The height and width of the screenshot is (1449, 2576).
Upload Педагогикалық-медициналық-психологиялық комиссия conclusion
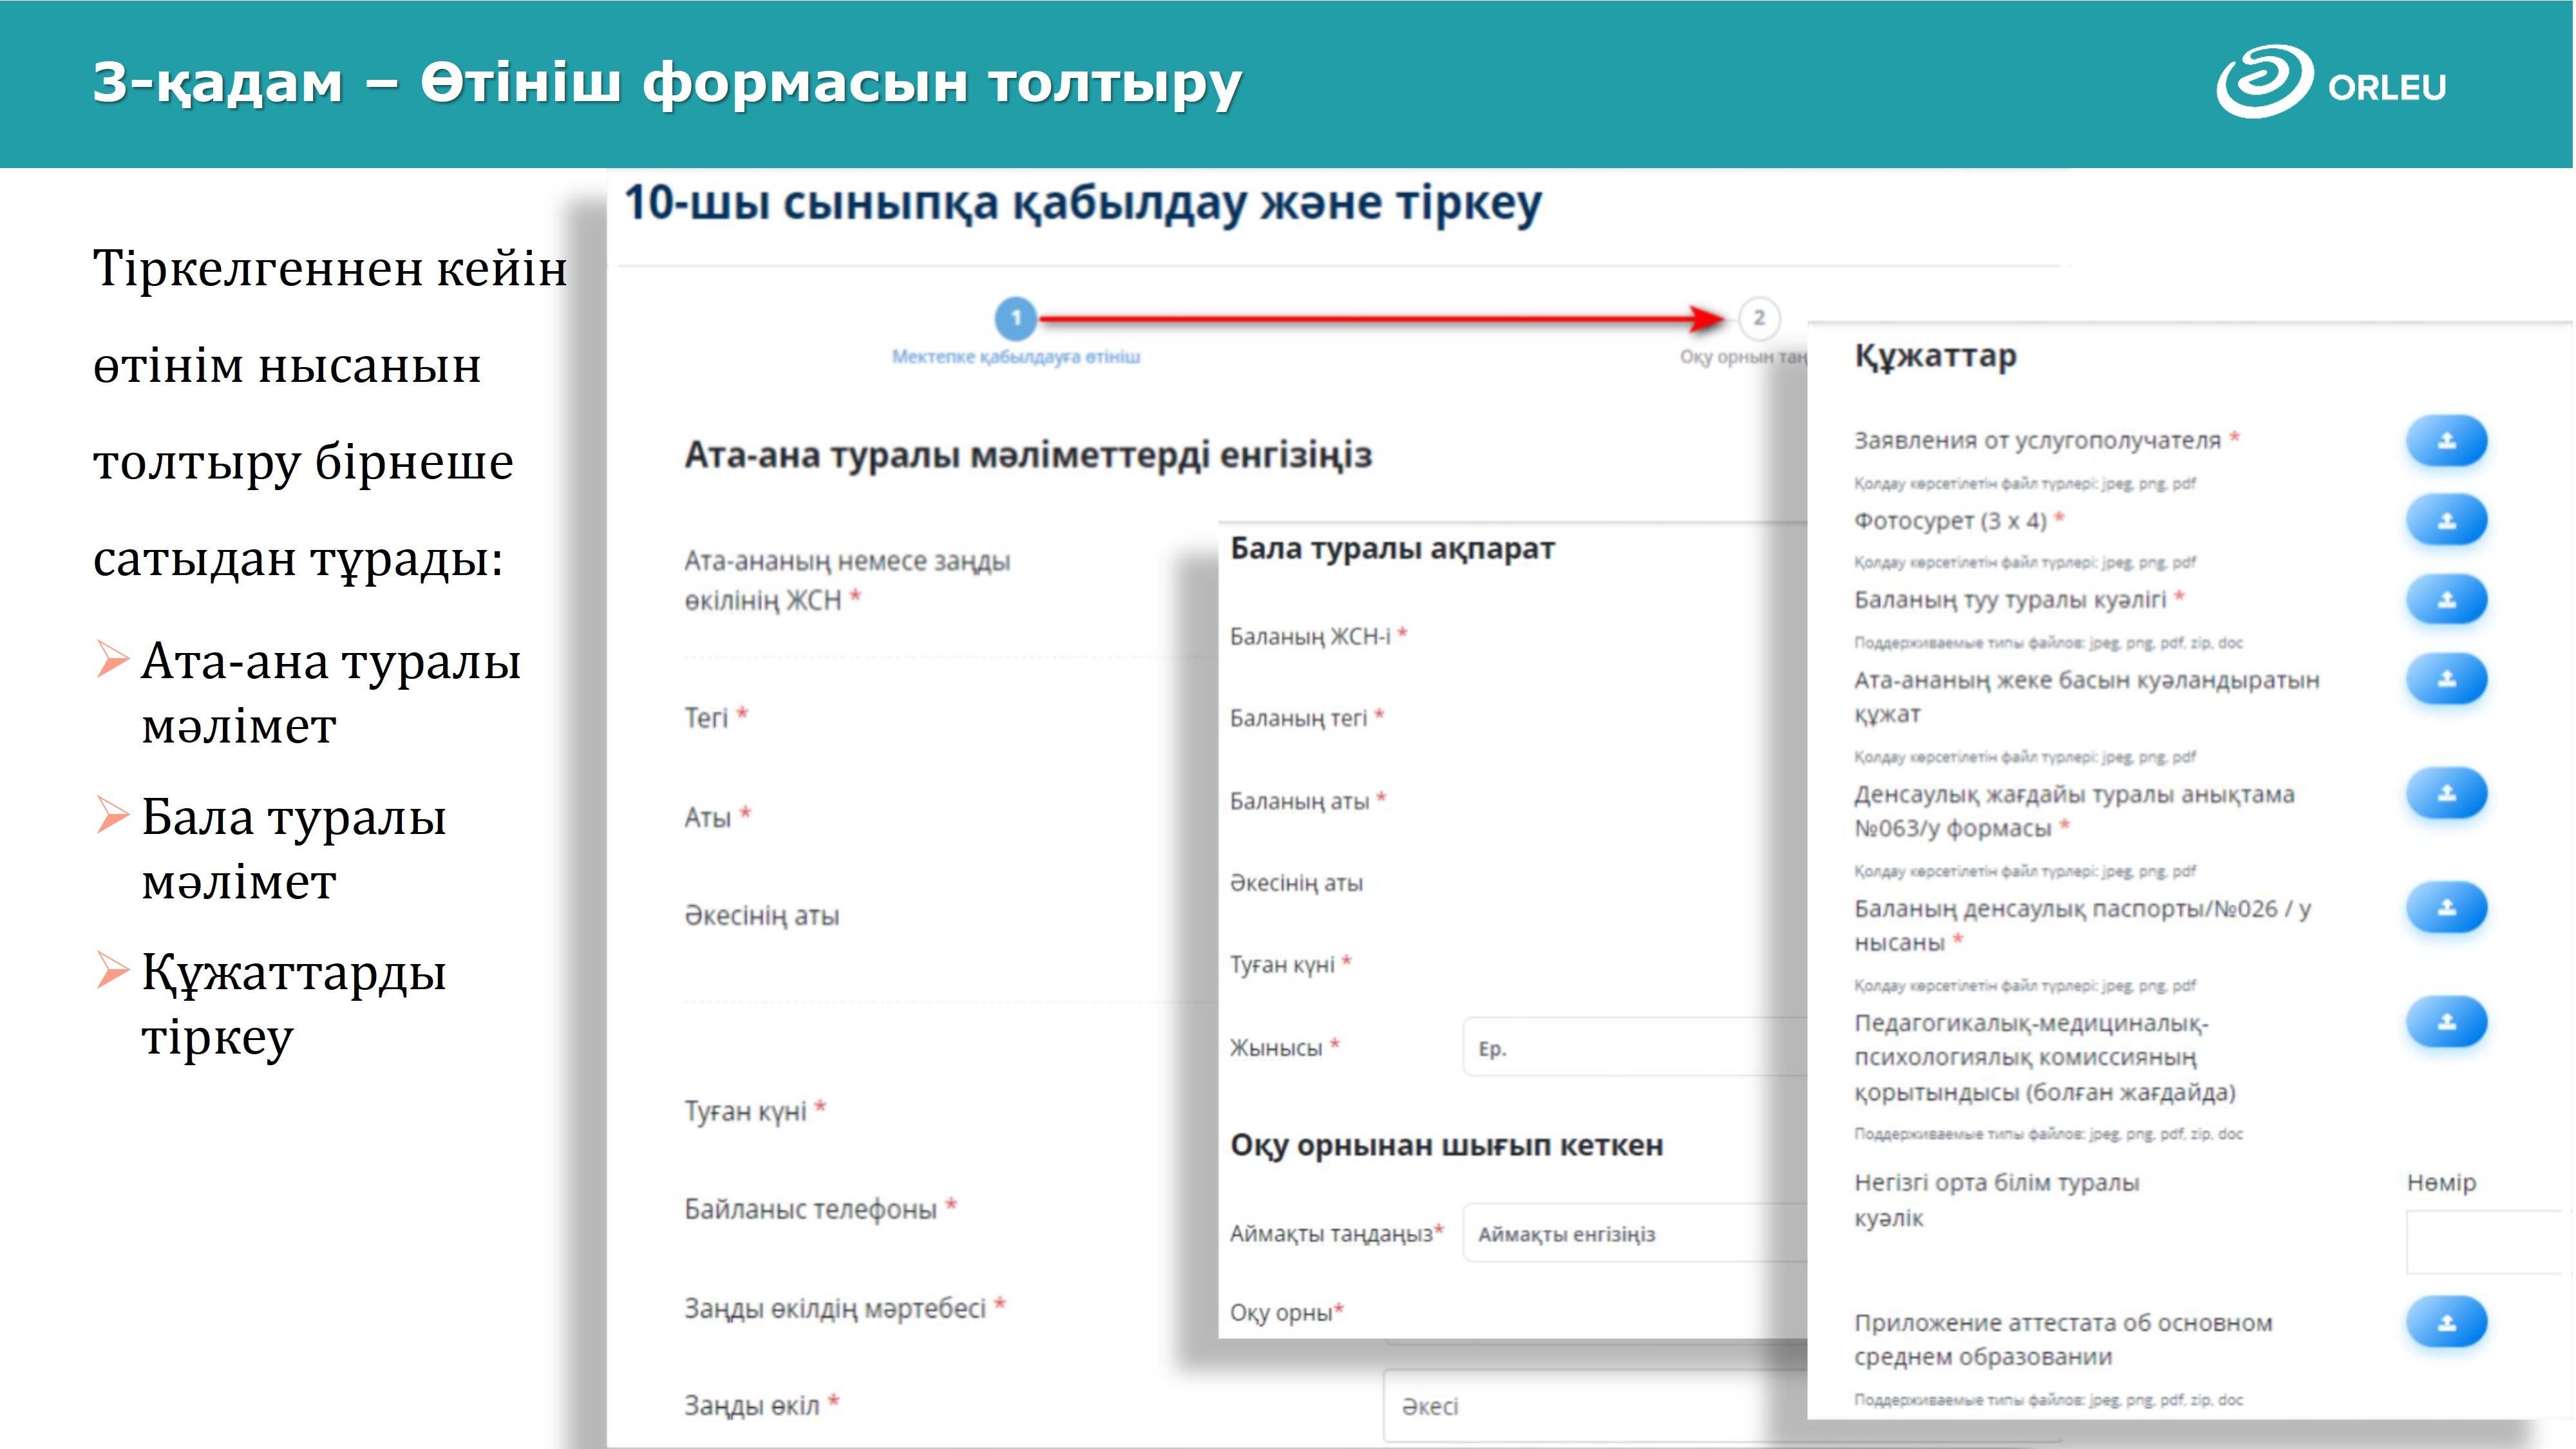[2446, 1022]
